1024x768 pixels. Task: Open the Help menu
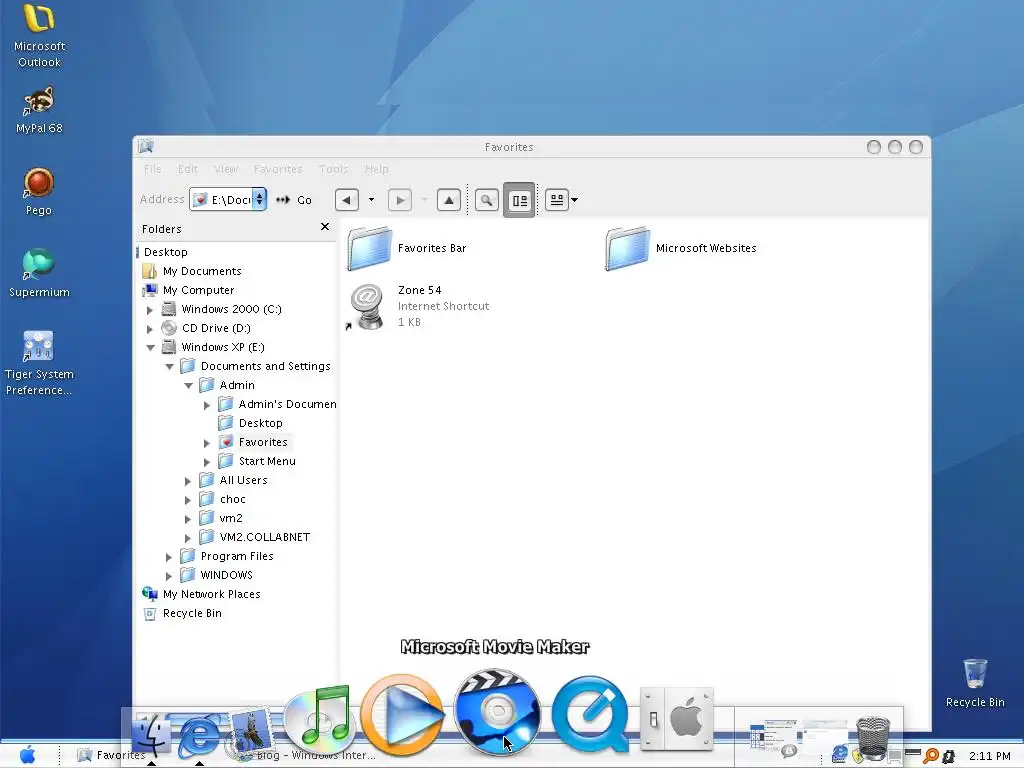(x=376, y=169)
